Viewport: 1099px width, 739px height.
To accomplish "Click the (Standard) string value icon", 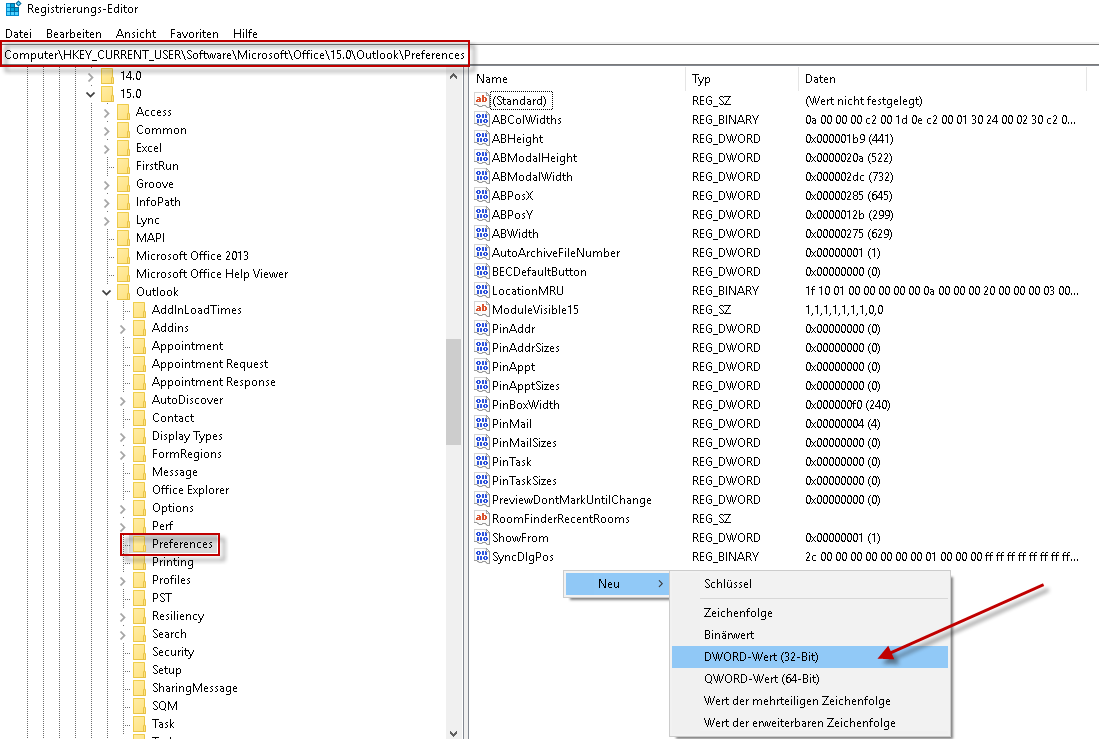I will [x=482, y=100].
